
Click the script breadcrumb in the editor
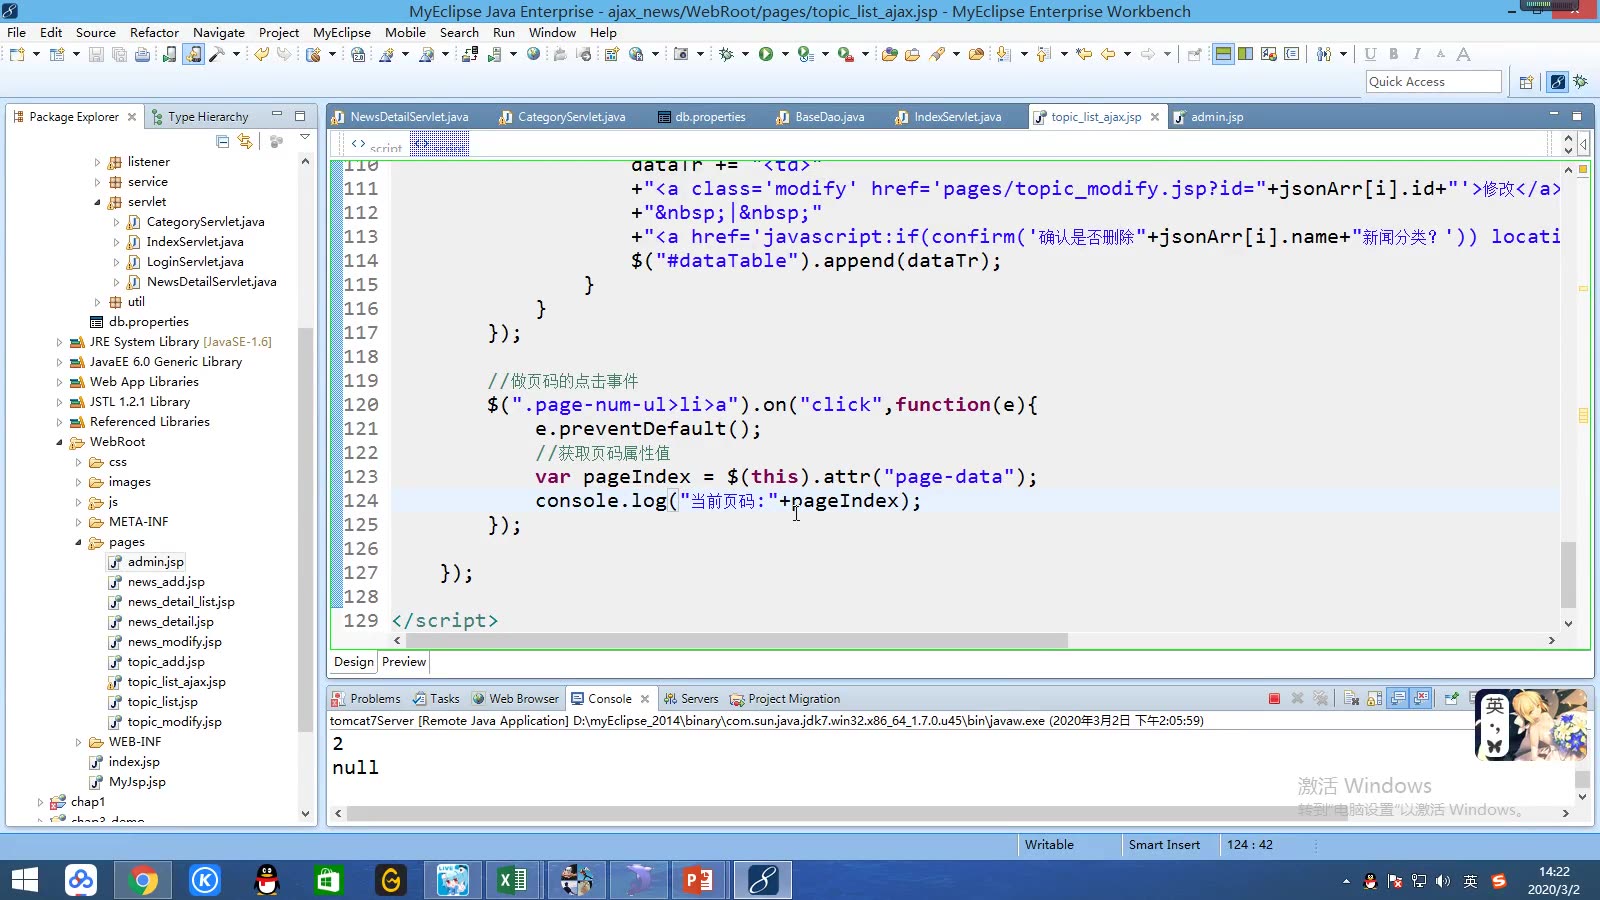377,146
